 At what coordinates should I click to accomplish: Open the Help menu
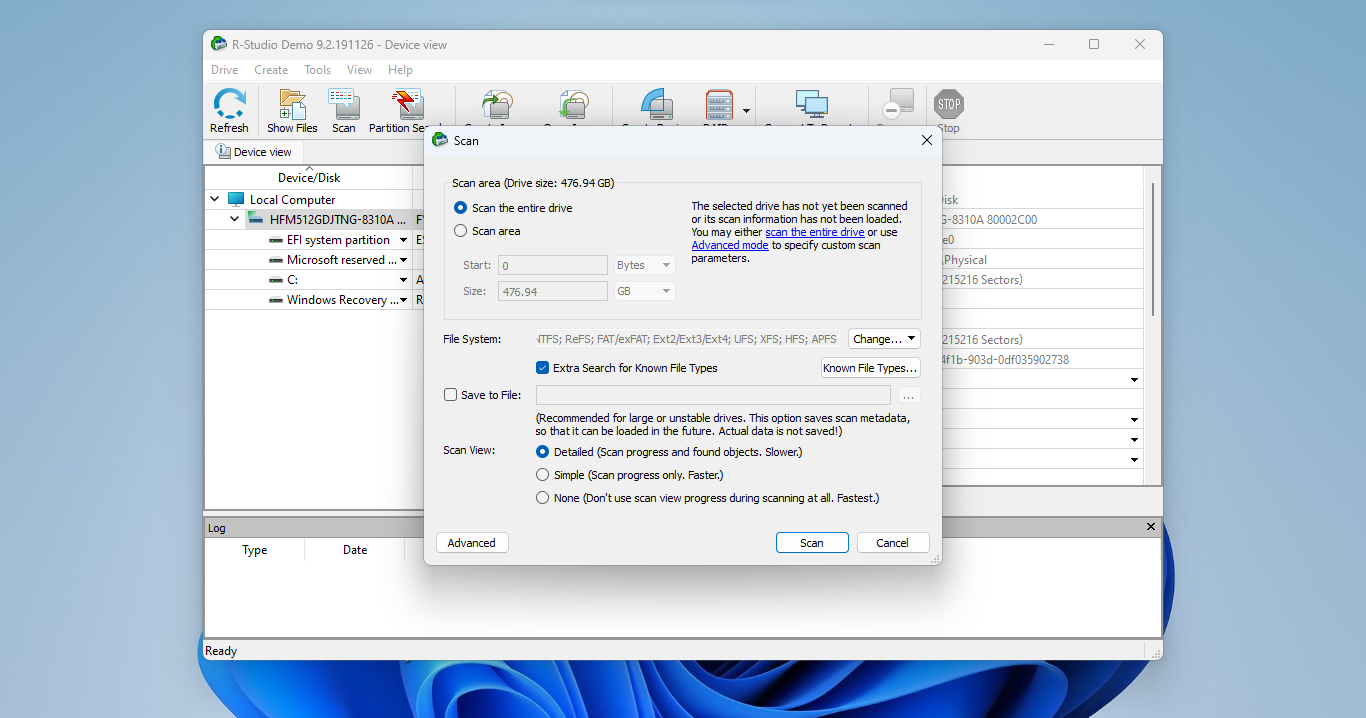coord(400,70)
